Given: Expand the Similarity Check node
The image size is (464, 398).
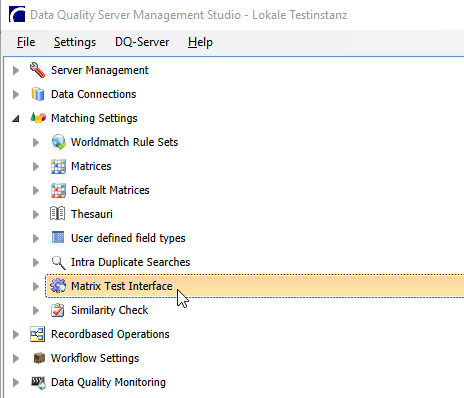Looking at the screenshot, I should click(36, 310).
